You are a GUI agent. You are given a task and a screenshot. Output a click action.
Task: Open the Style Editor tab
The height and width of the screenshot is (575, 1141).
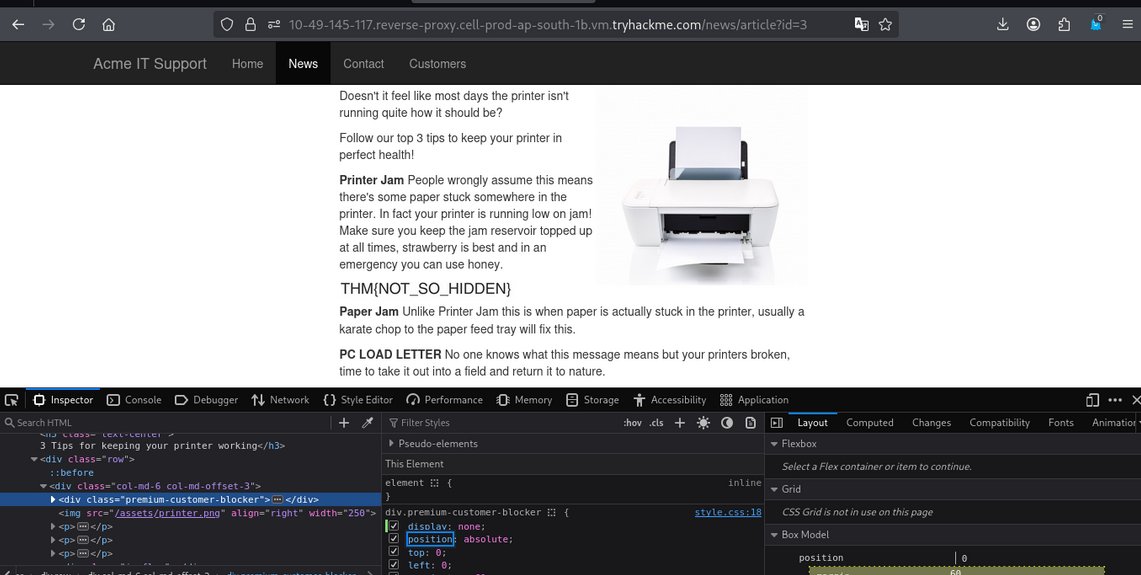358,400
